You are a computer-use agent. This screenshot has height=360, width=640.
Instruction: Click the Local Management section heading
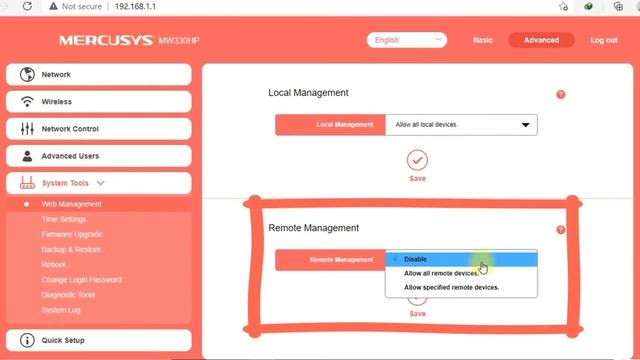tap(308, 93)
